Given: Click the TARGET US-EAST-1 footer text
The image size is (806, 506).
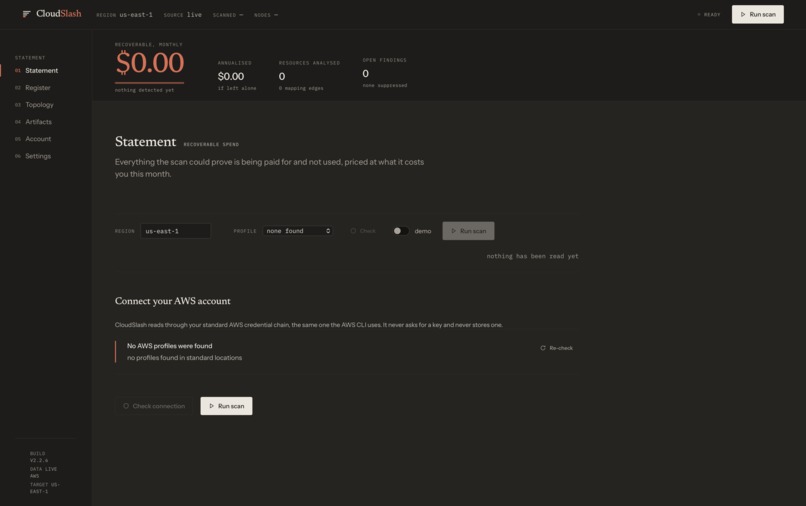Looking at the screenshot, I should [45, 488].
